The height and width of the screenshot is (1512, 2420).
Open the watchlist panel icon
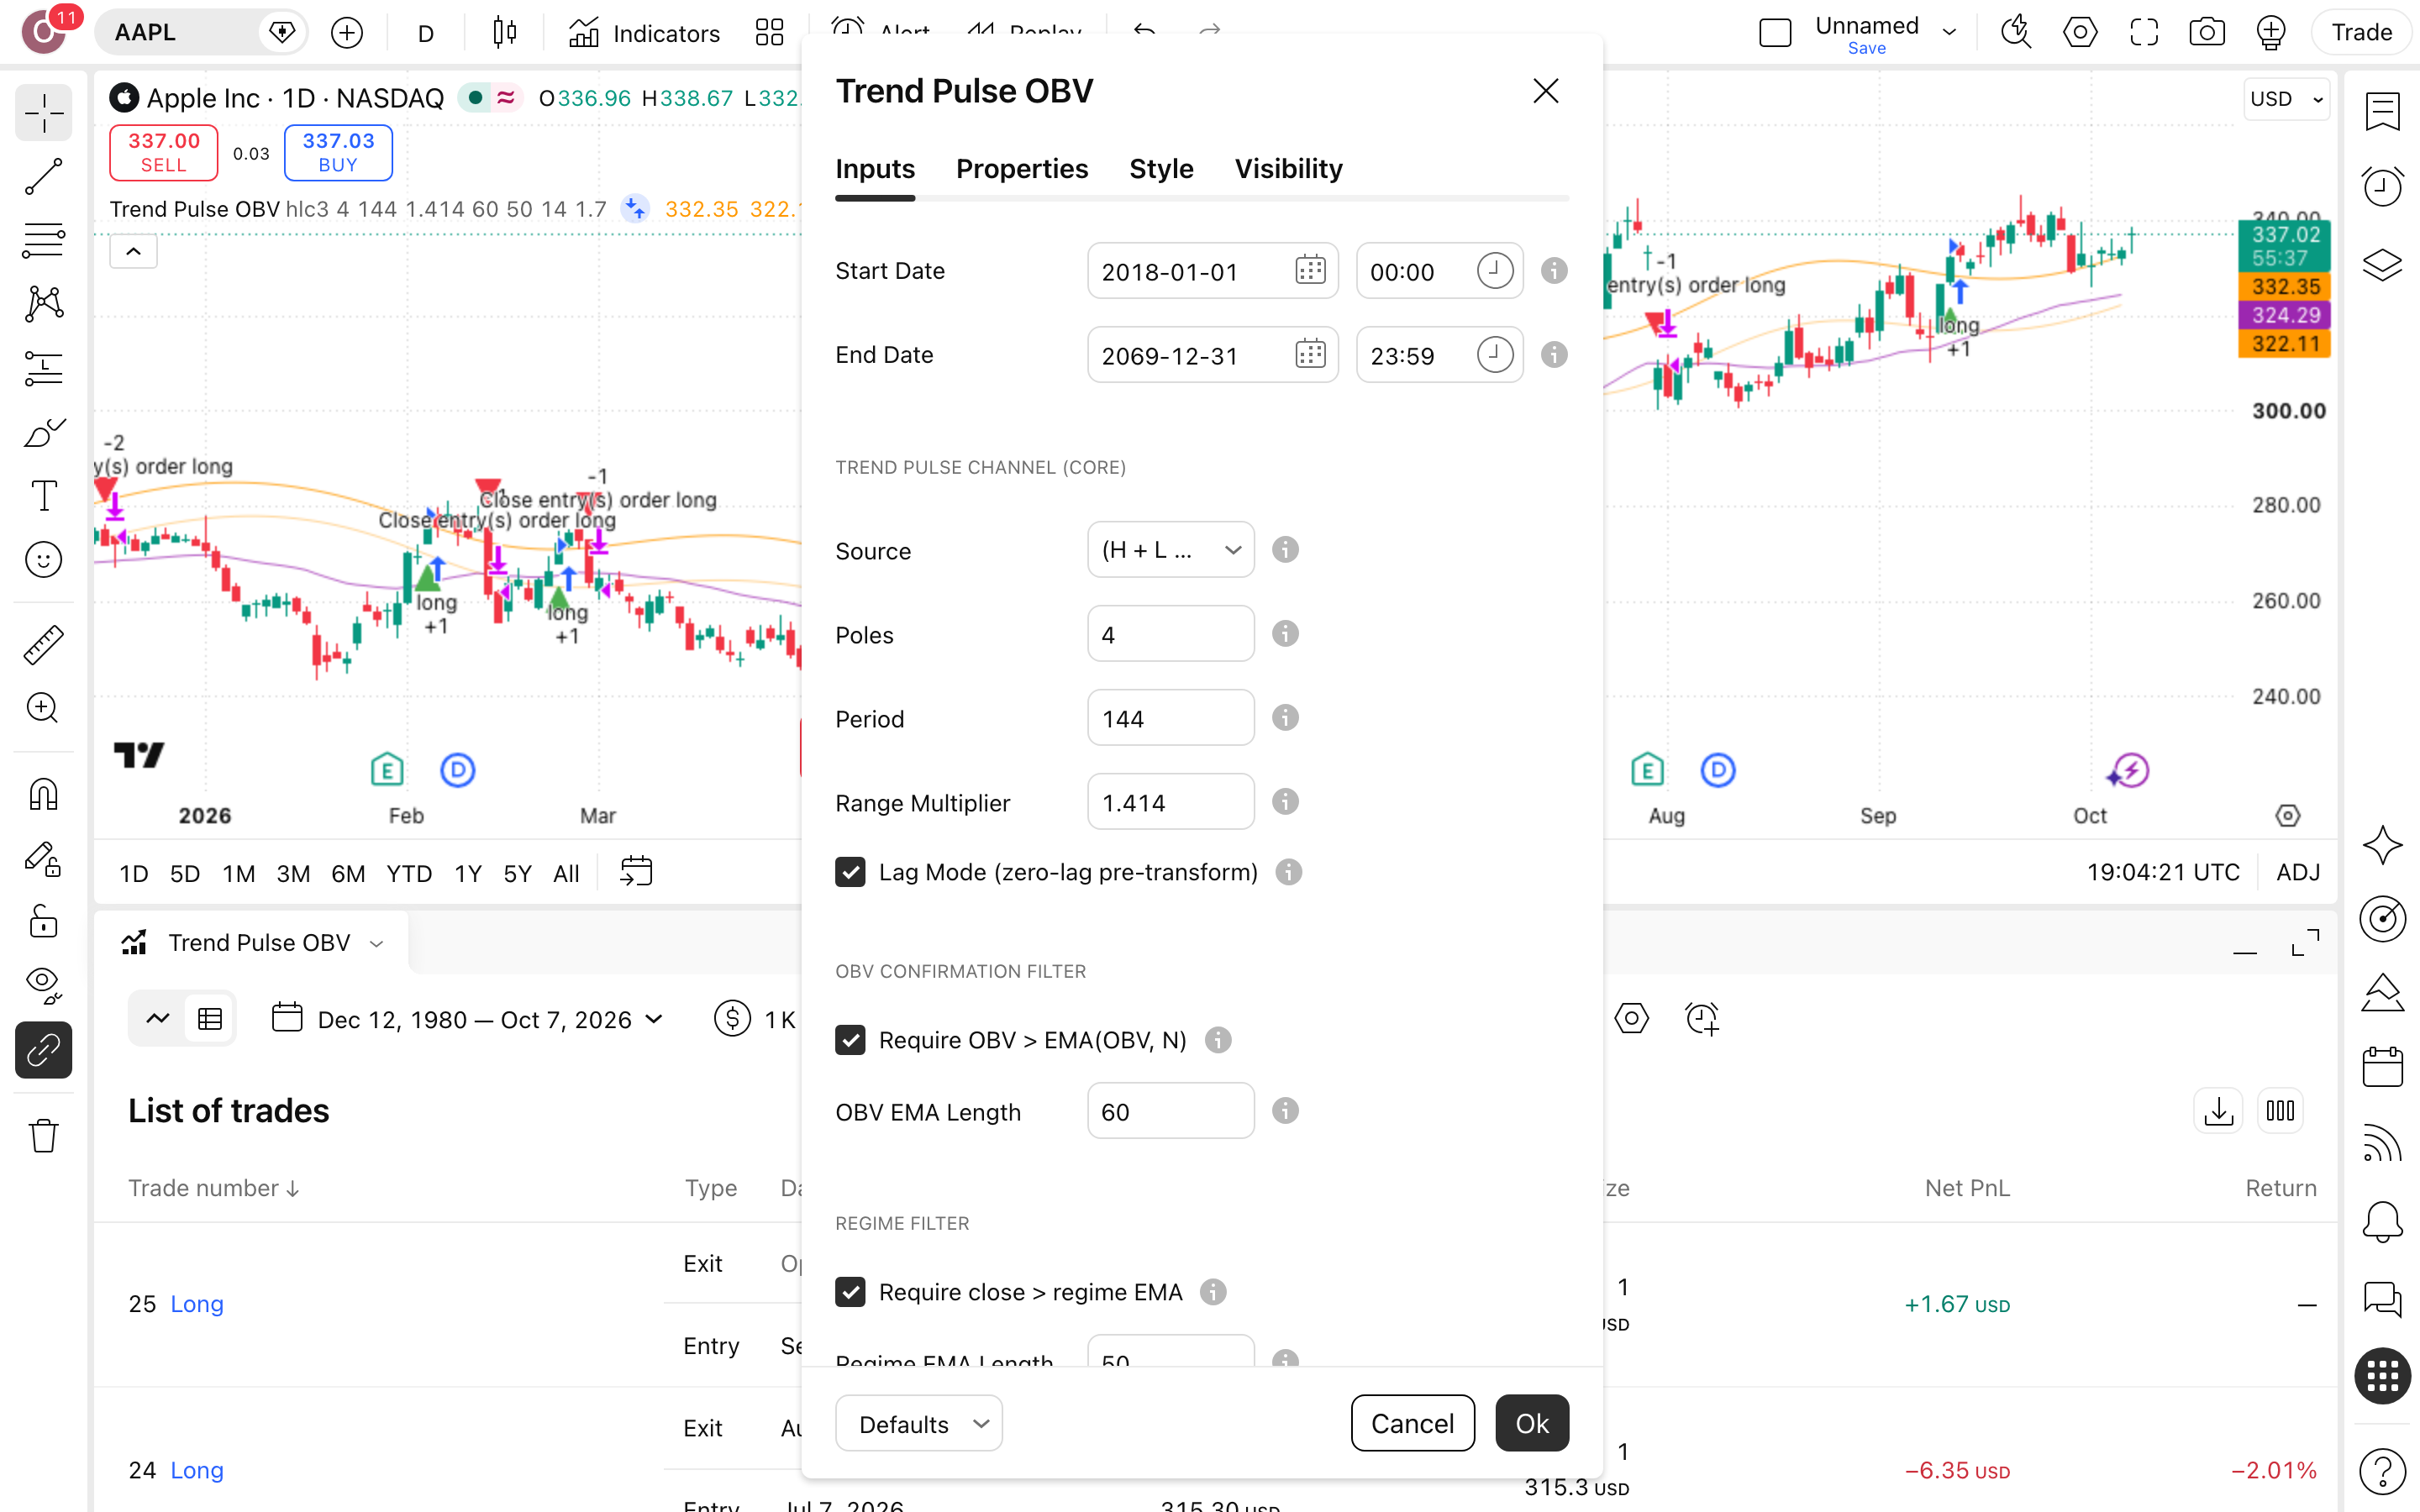[2383, 112]
